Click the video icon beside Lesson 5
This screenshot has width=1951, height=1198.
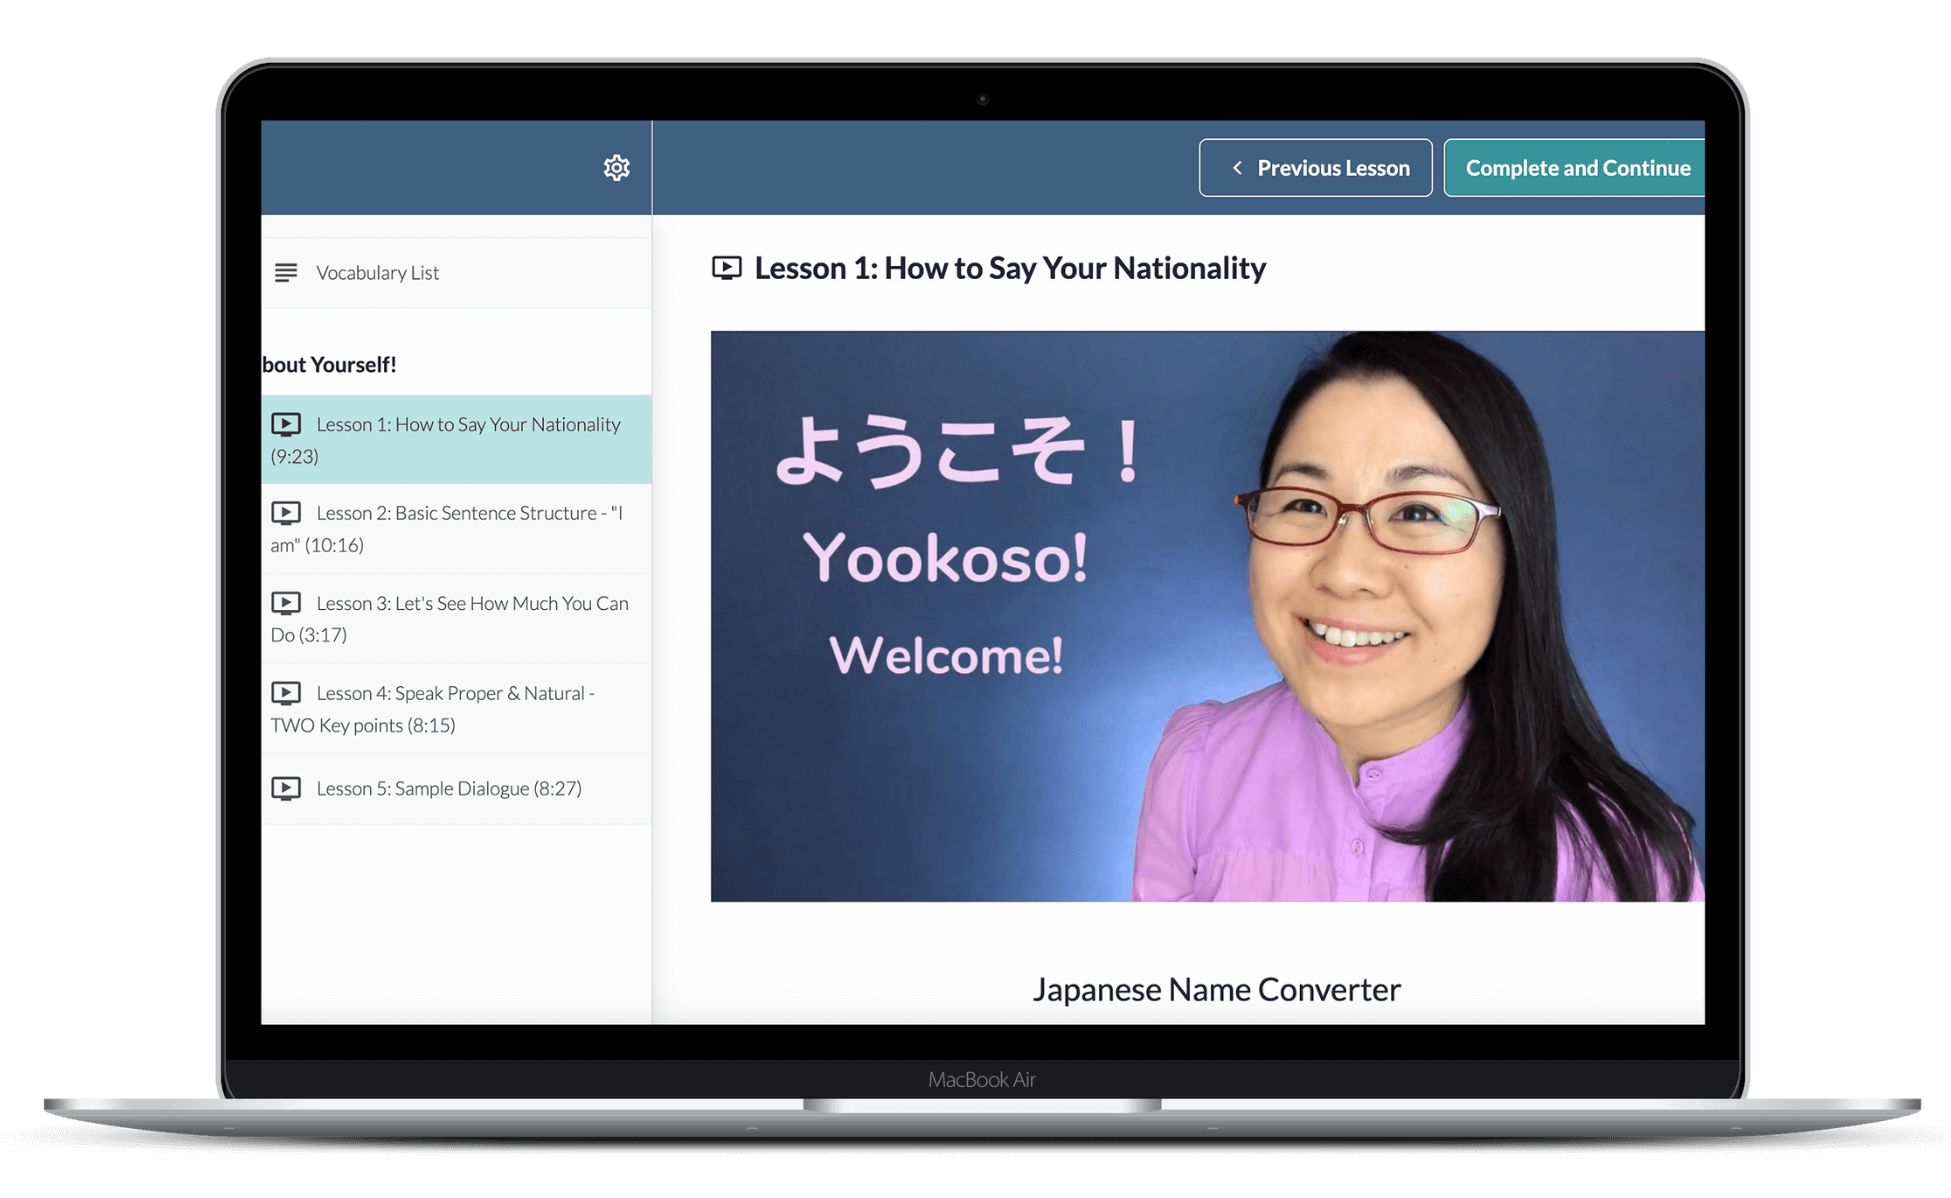tap(286, 788)
